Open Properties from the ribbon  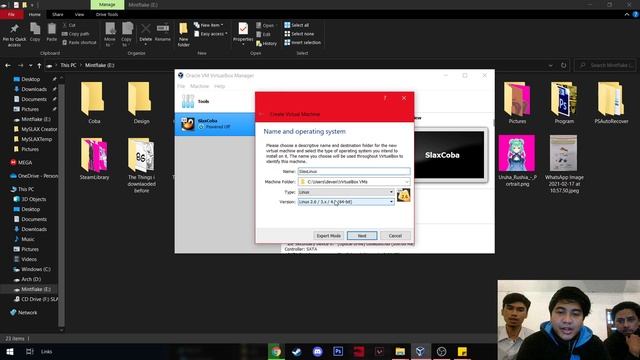point(243,33)
